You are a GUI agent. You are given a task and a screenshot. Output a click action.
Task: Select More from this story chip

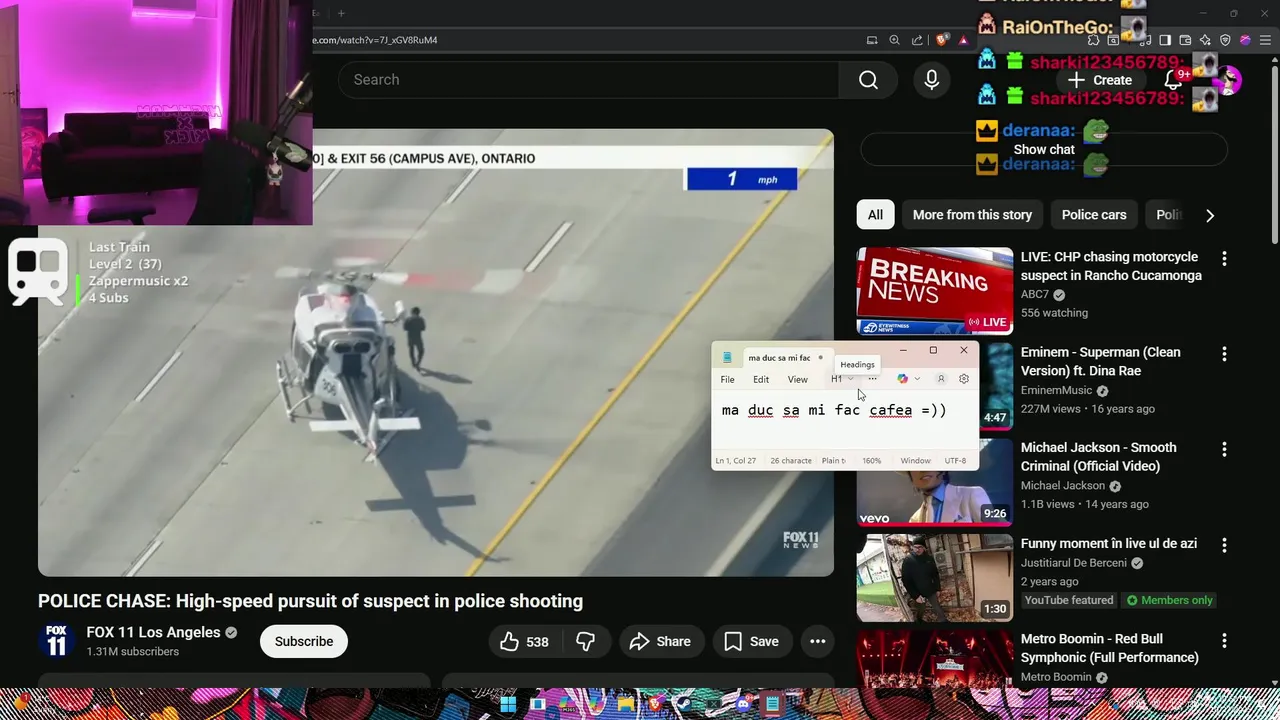(972, 215)
